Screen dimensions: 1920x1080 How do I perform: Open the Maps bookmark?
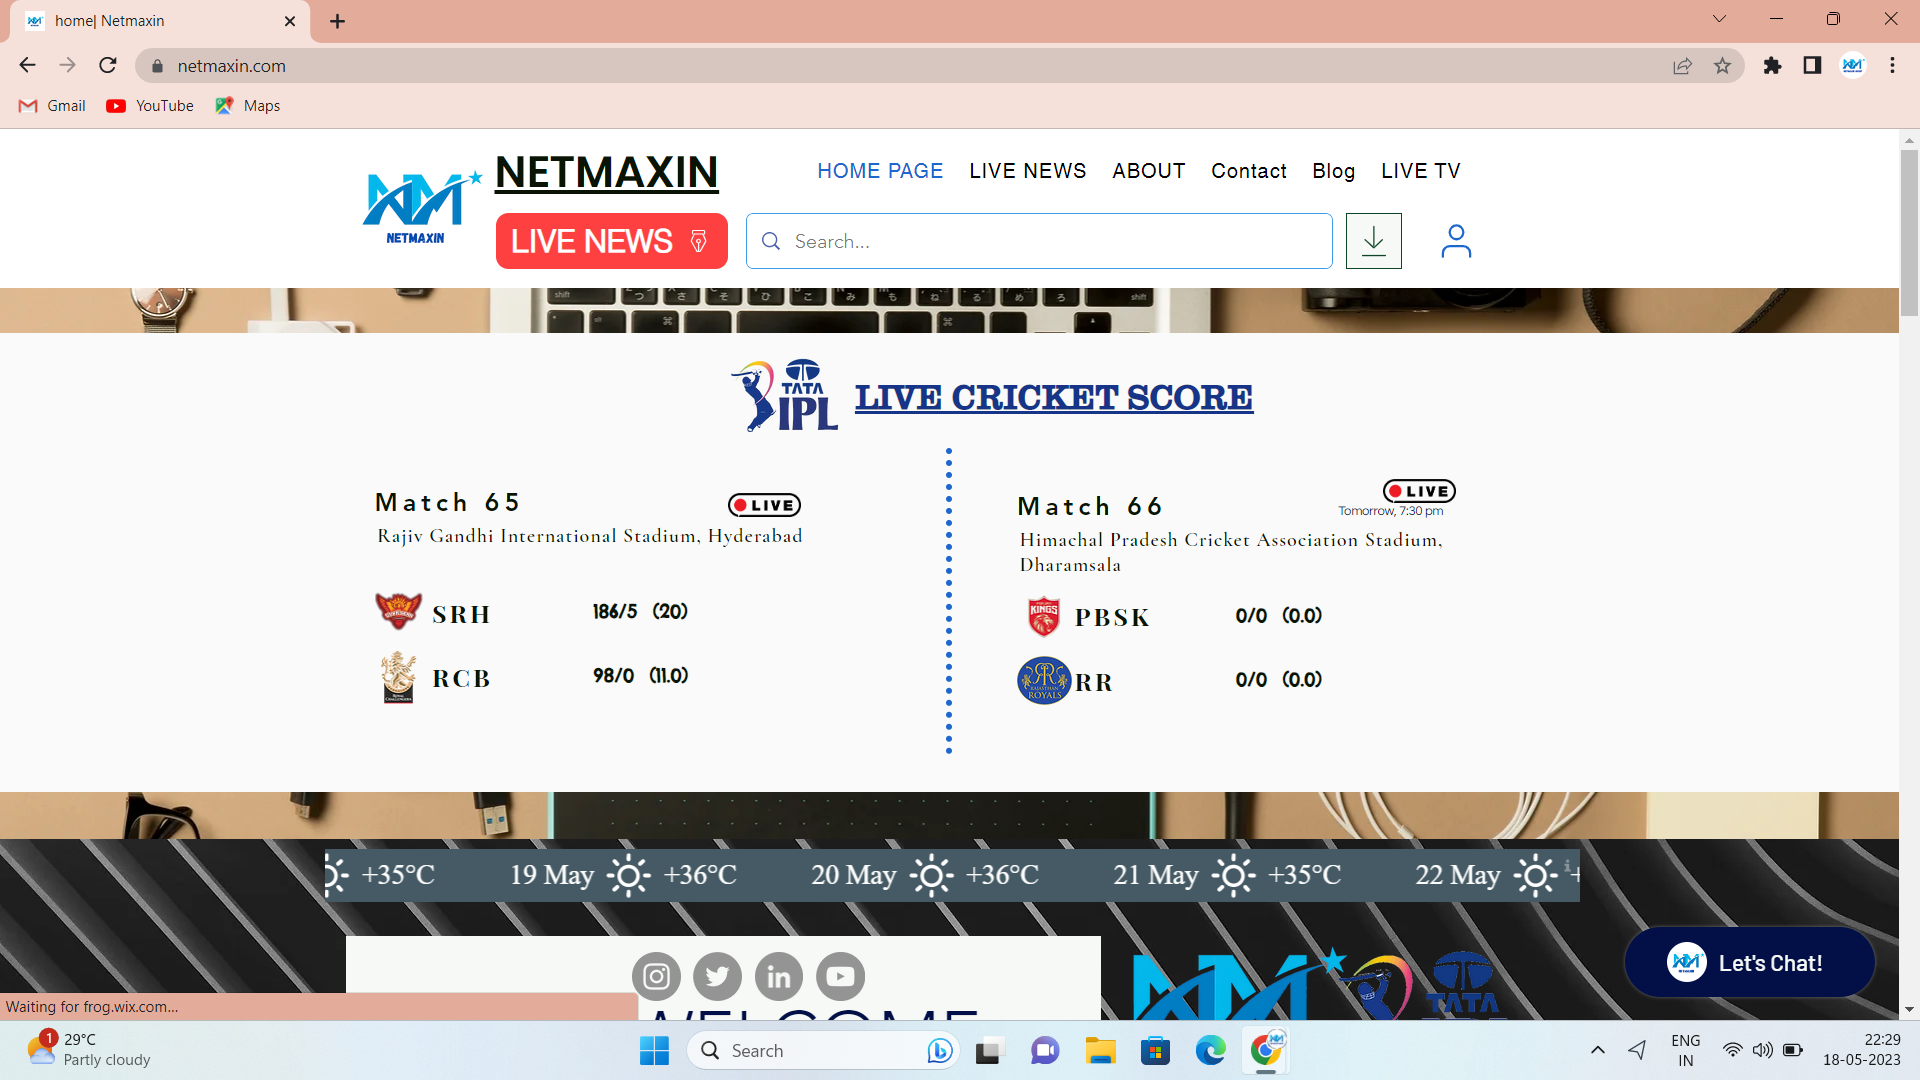pyautogui.click(x=248, y=106)
